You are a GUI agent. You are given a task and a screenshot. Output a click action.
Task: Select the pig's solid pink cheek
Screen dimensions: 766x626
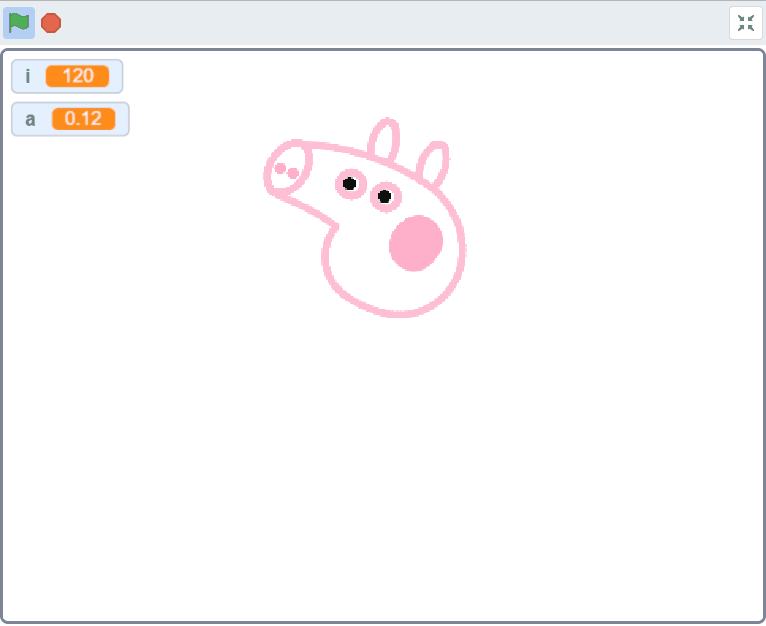416,243
